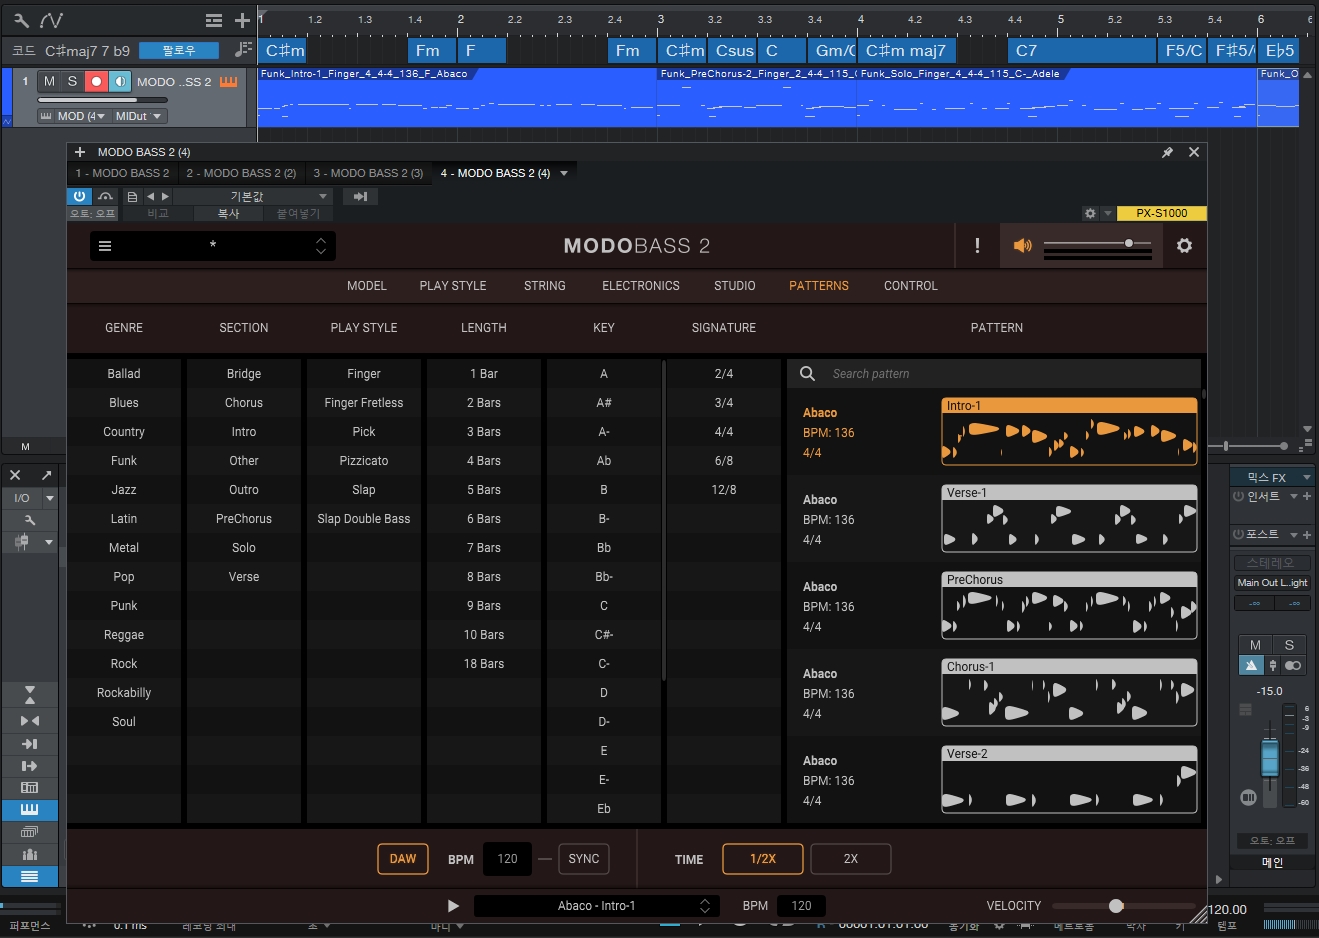
Task: Open the dropdown arrow next to tab 4 - MODO BASS 2 (4)
Action: (x=564, y=173)
